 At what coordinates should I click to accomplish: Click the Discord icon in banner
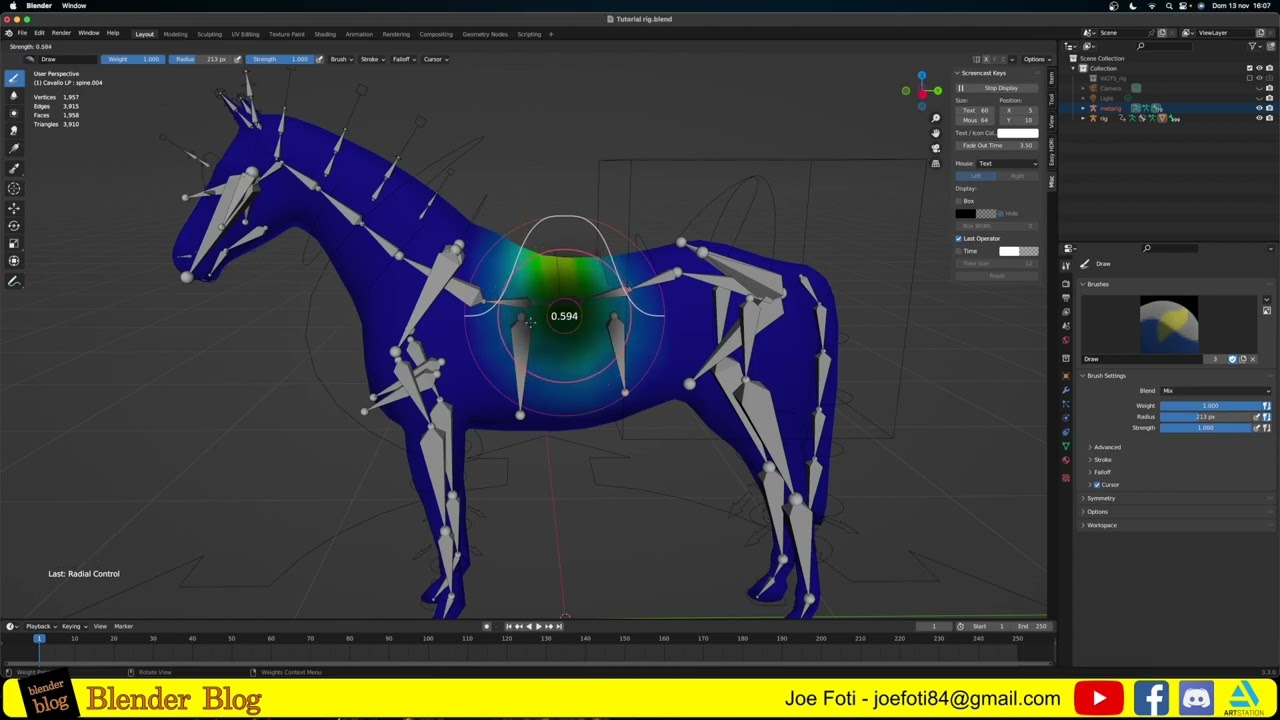1197,698
